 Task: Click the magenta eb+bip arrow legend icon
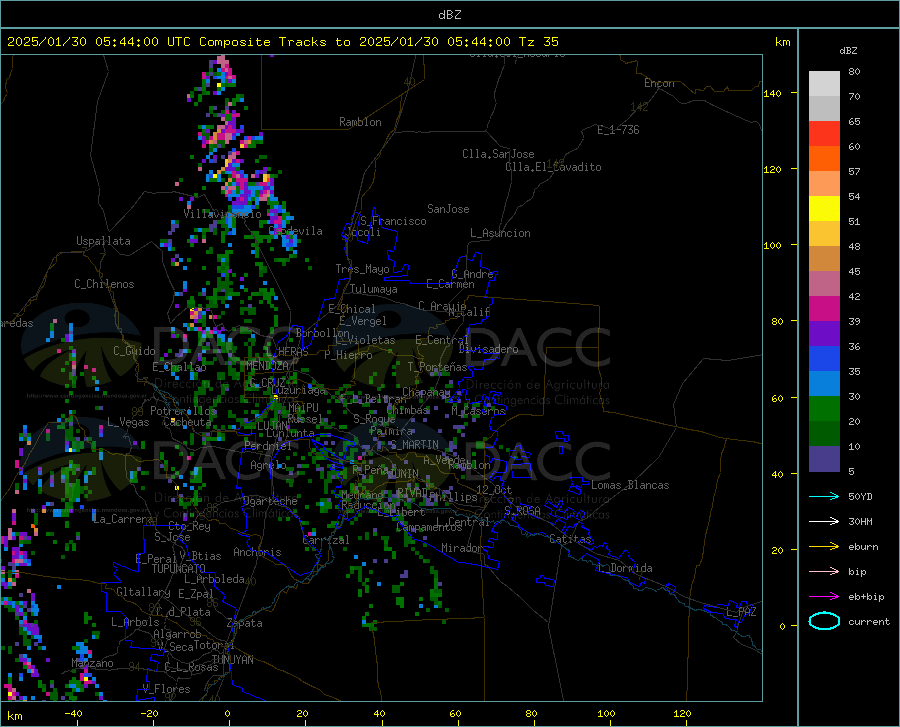click(x=824, y=597)
